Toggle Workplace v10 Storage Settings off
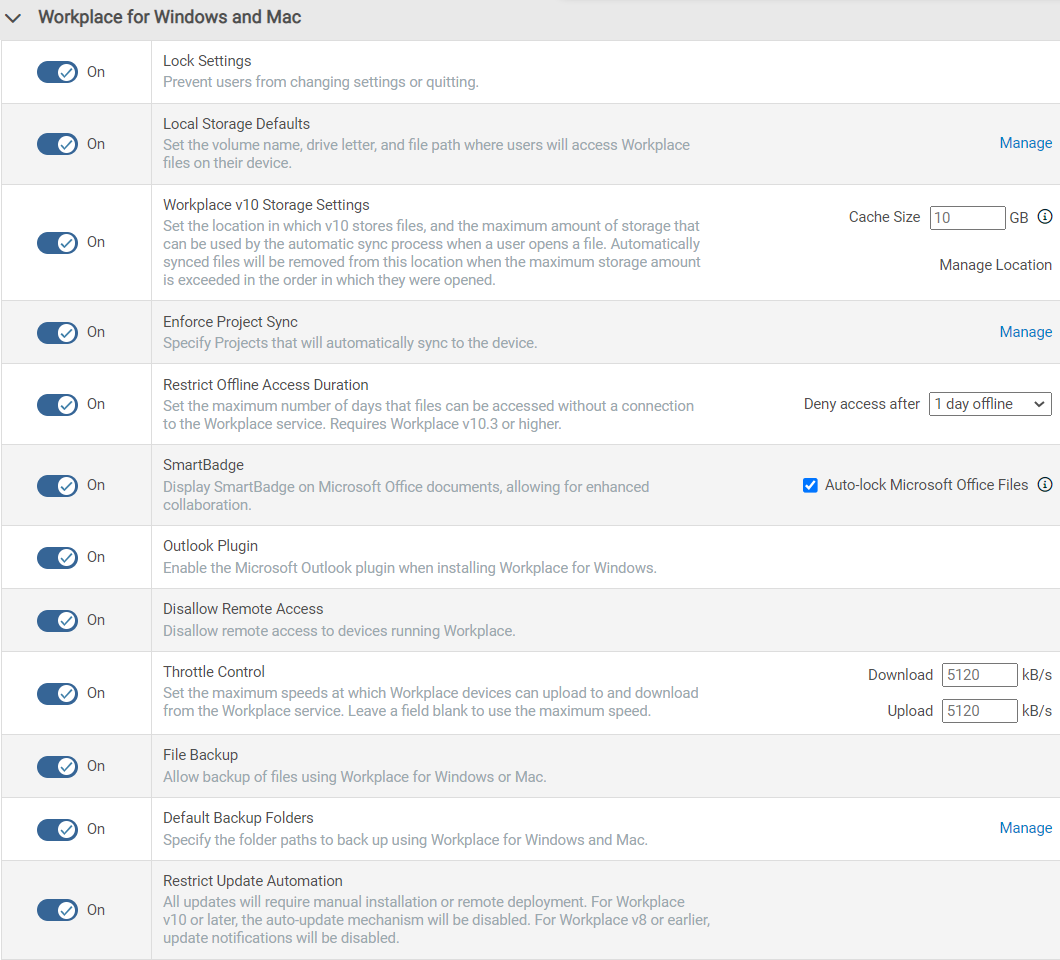 (57, 242)
